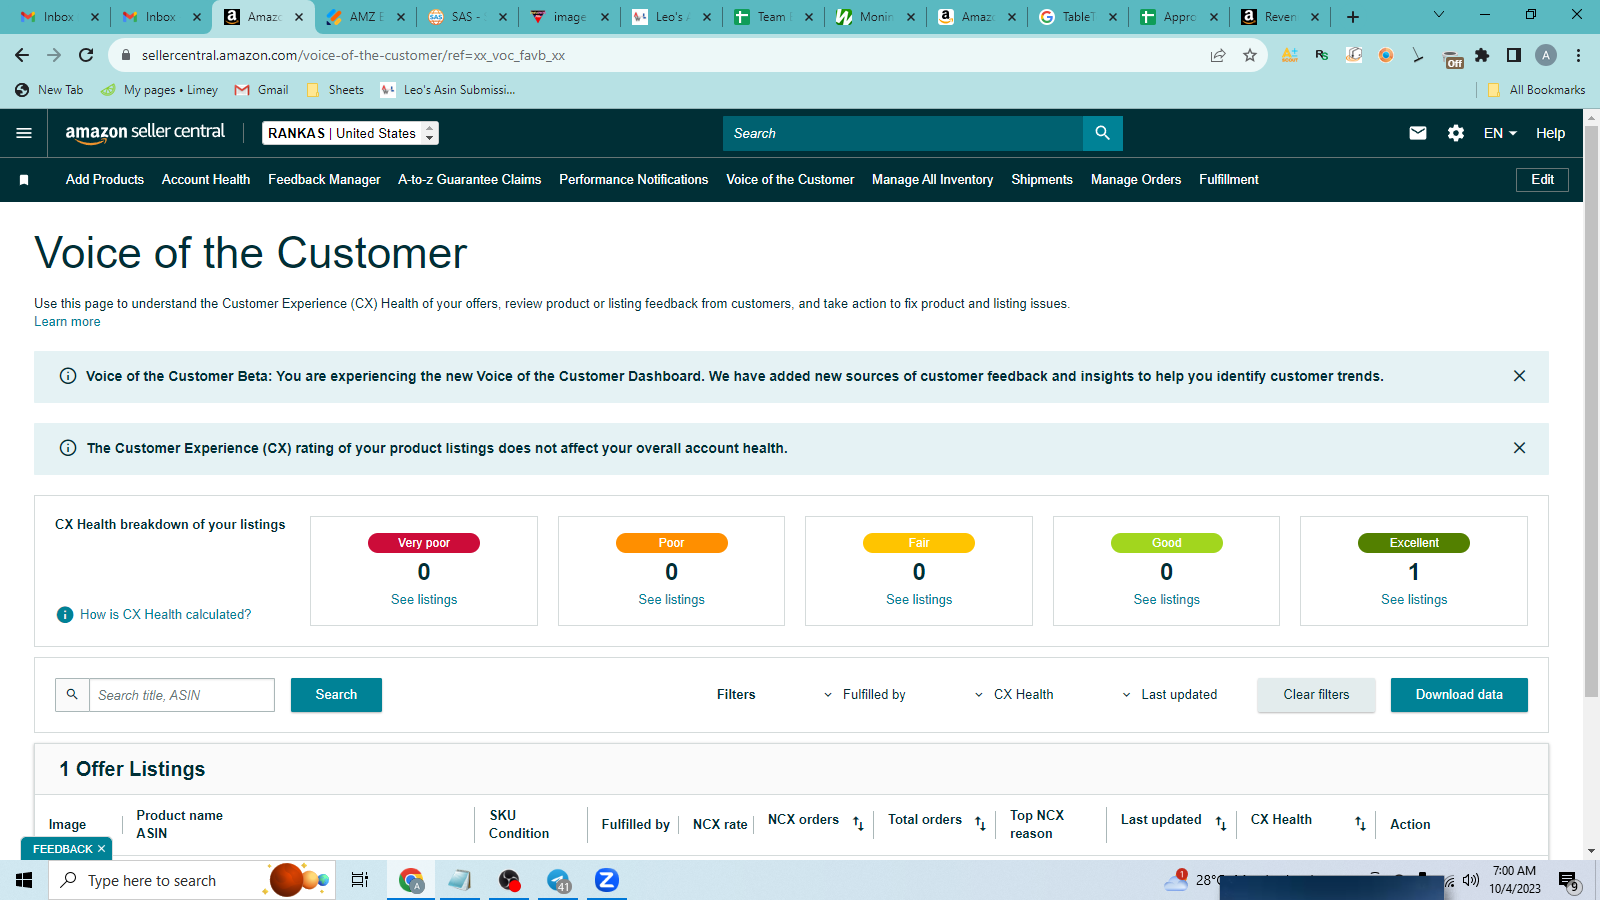Open the EN language dropdown

(x=1500, y=133)
